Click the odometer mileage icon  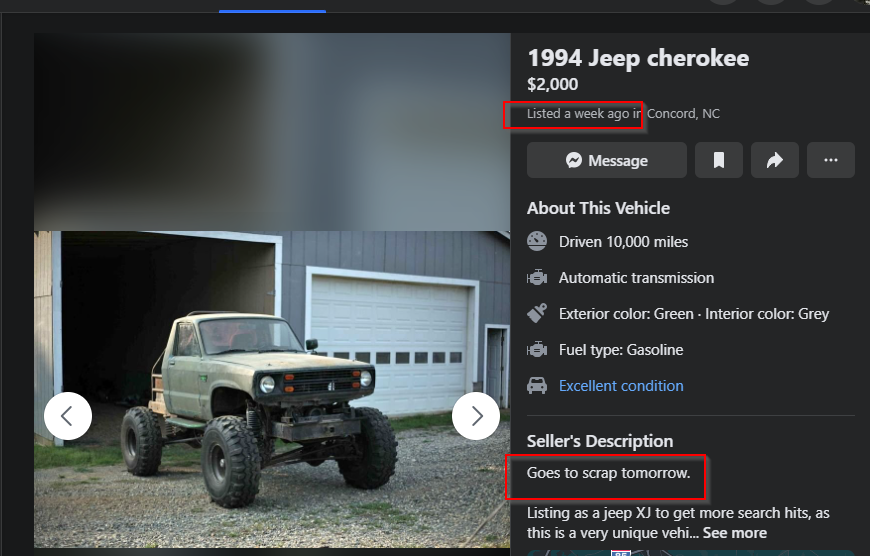click(537, 241)
